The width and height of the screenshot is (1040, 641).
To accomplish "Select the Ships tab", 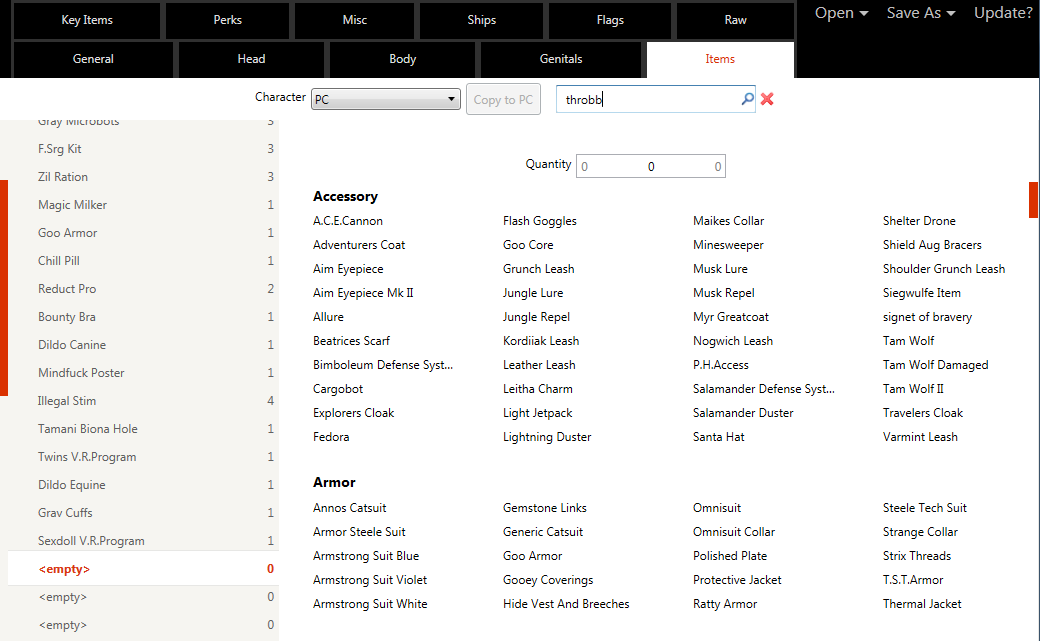I will [482, 20].
